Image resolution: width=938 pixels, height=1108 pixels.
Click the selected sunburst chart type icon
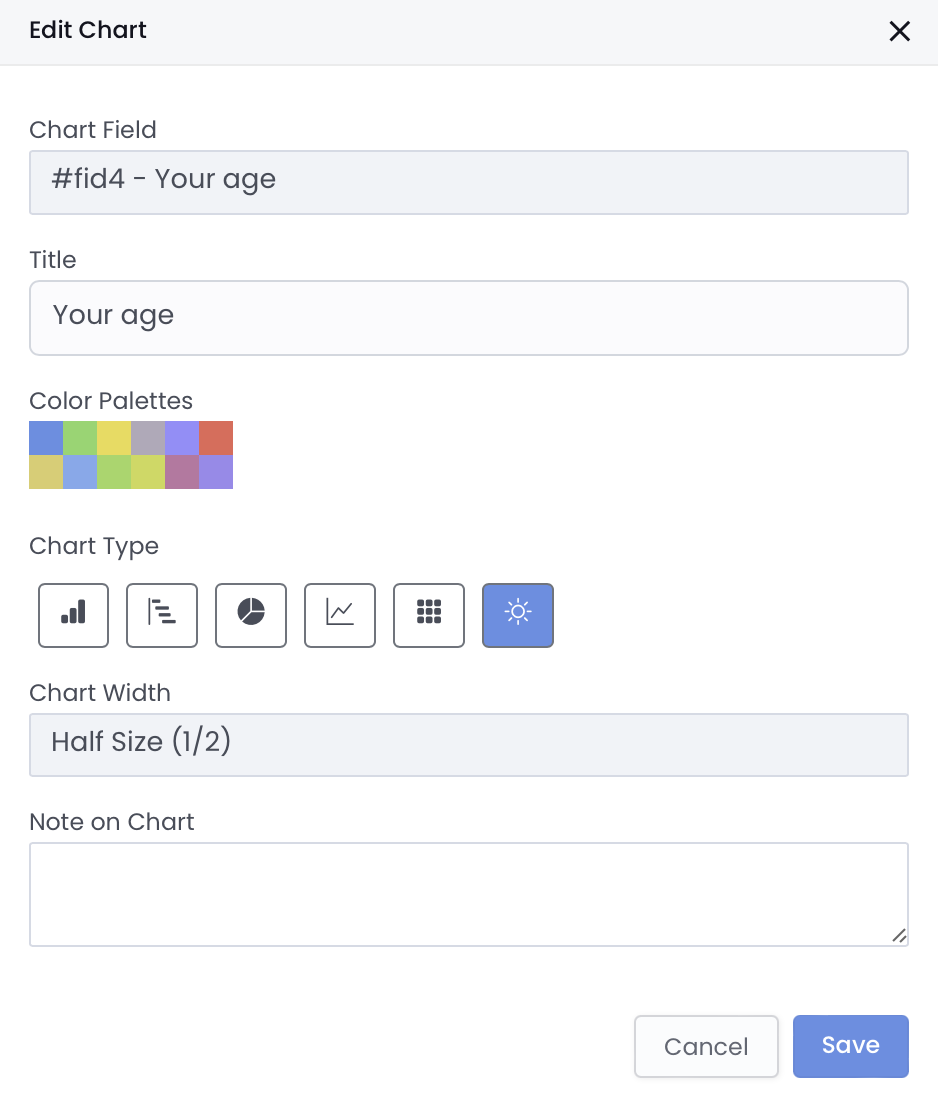click(x=518, y=615)
